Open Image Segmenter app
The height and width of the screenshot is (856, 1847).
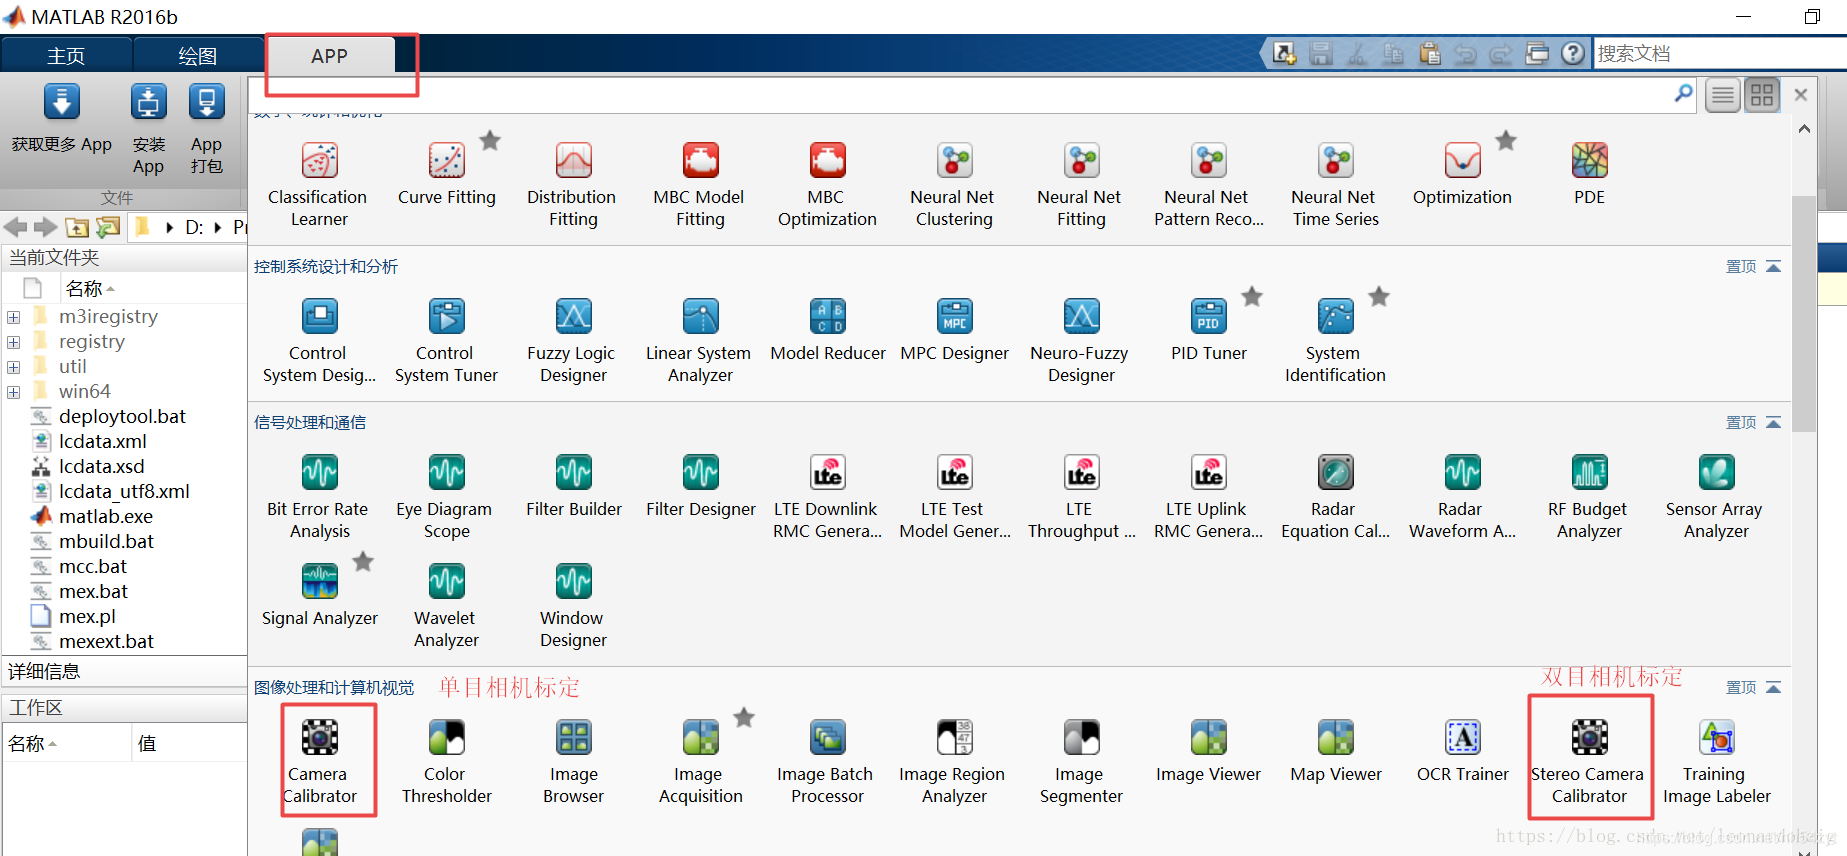[x=1081, y=762]
